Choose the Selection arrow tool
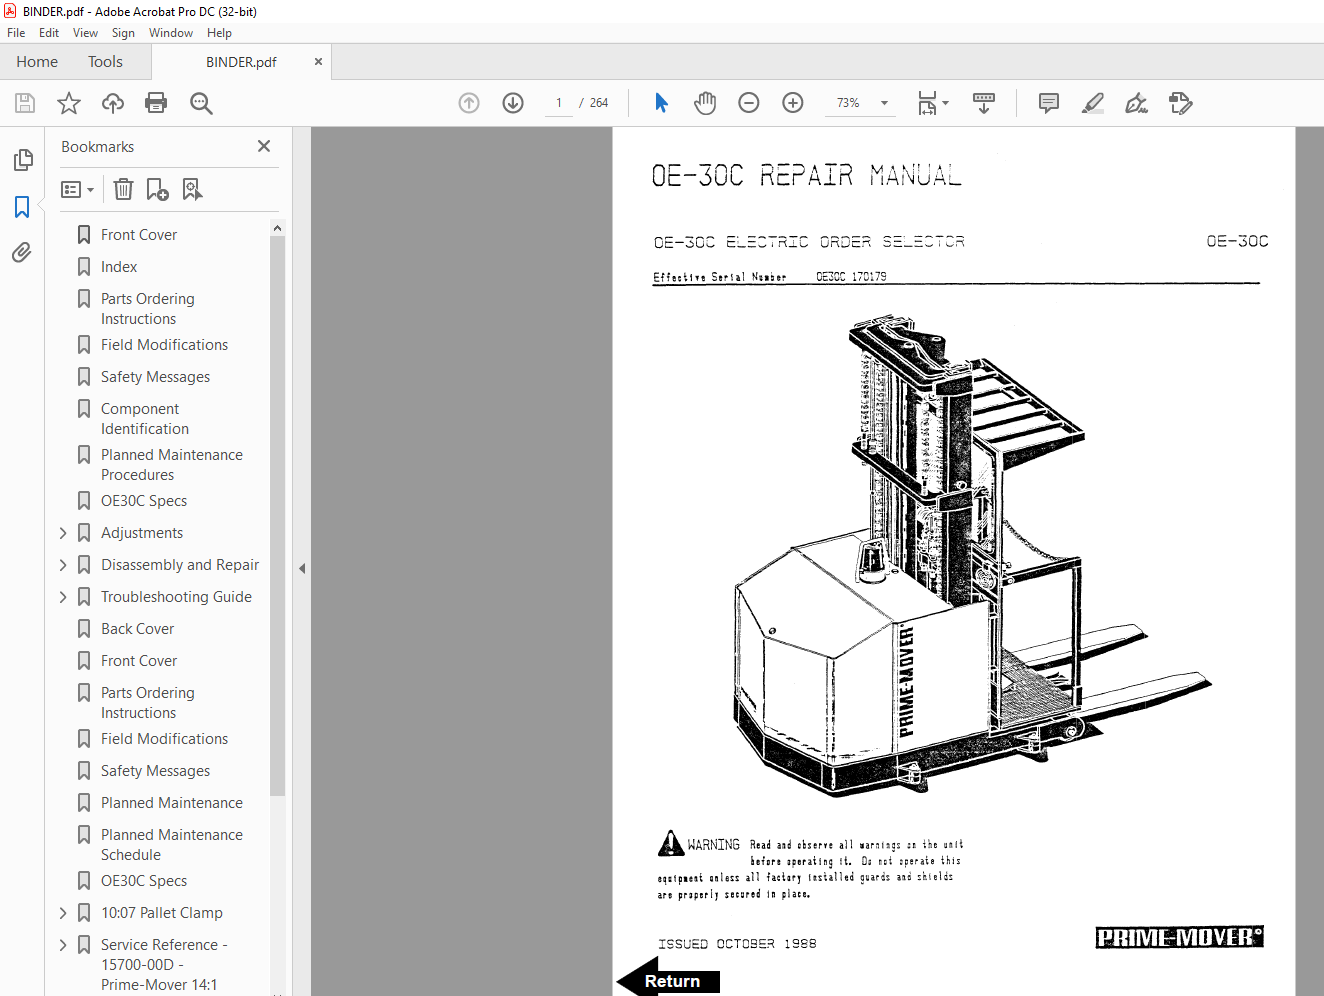 (x=661, y=103)
